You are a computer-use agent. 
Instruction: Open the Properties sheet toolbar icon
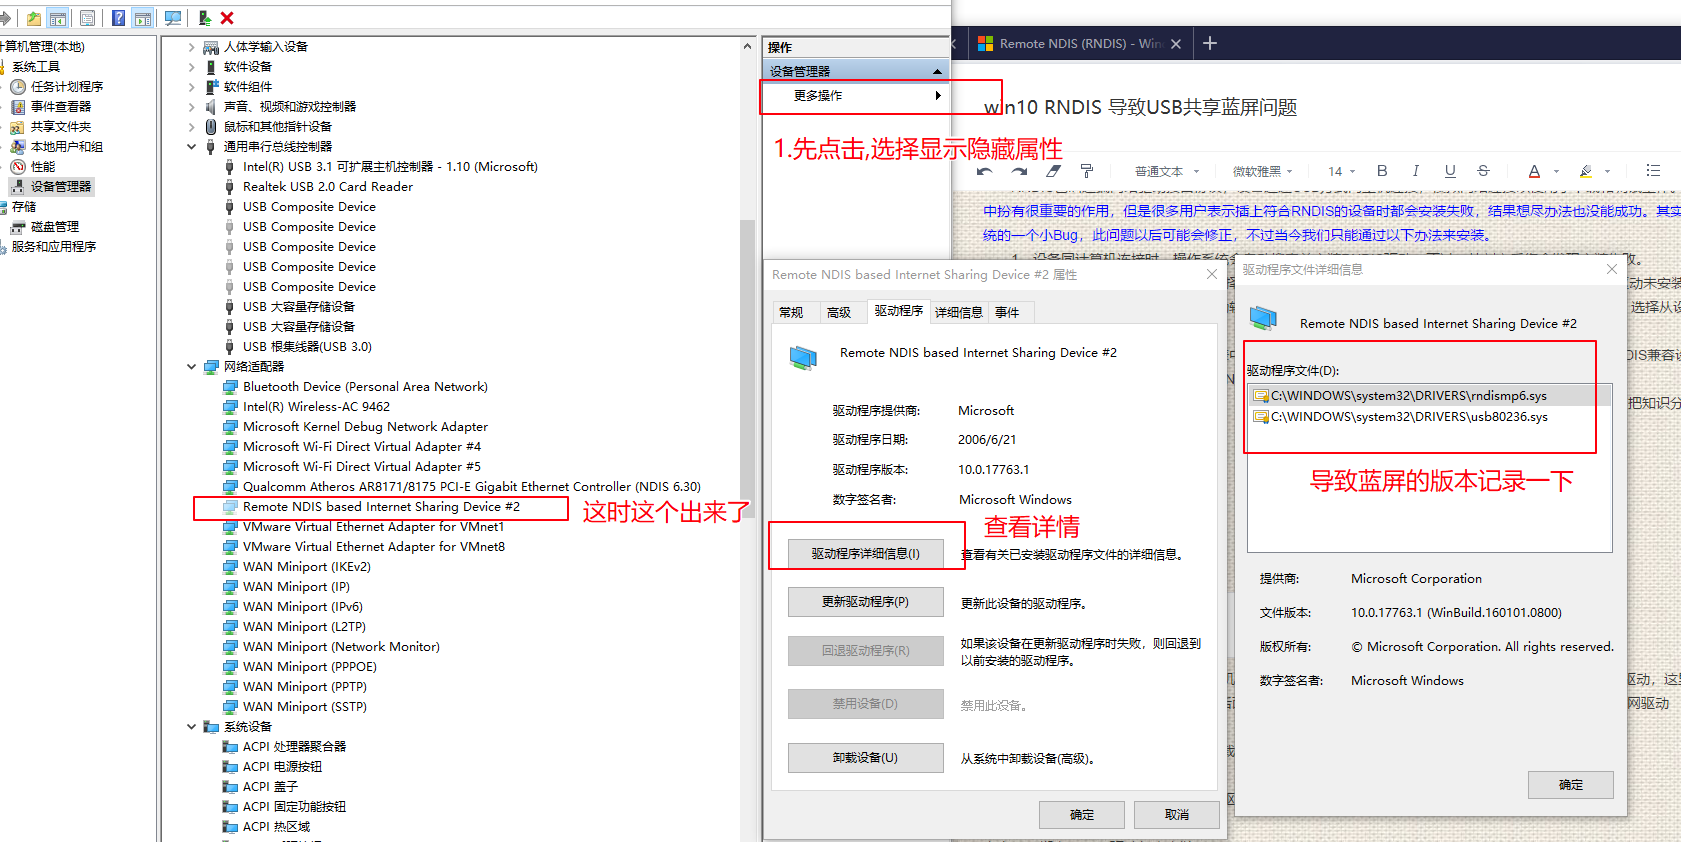coord(88,18)
